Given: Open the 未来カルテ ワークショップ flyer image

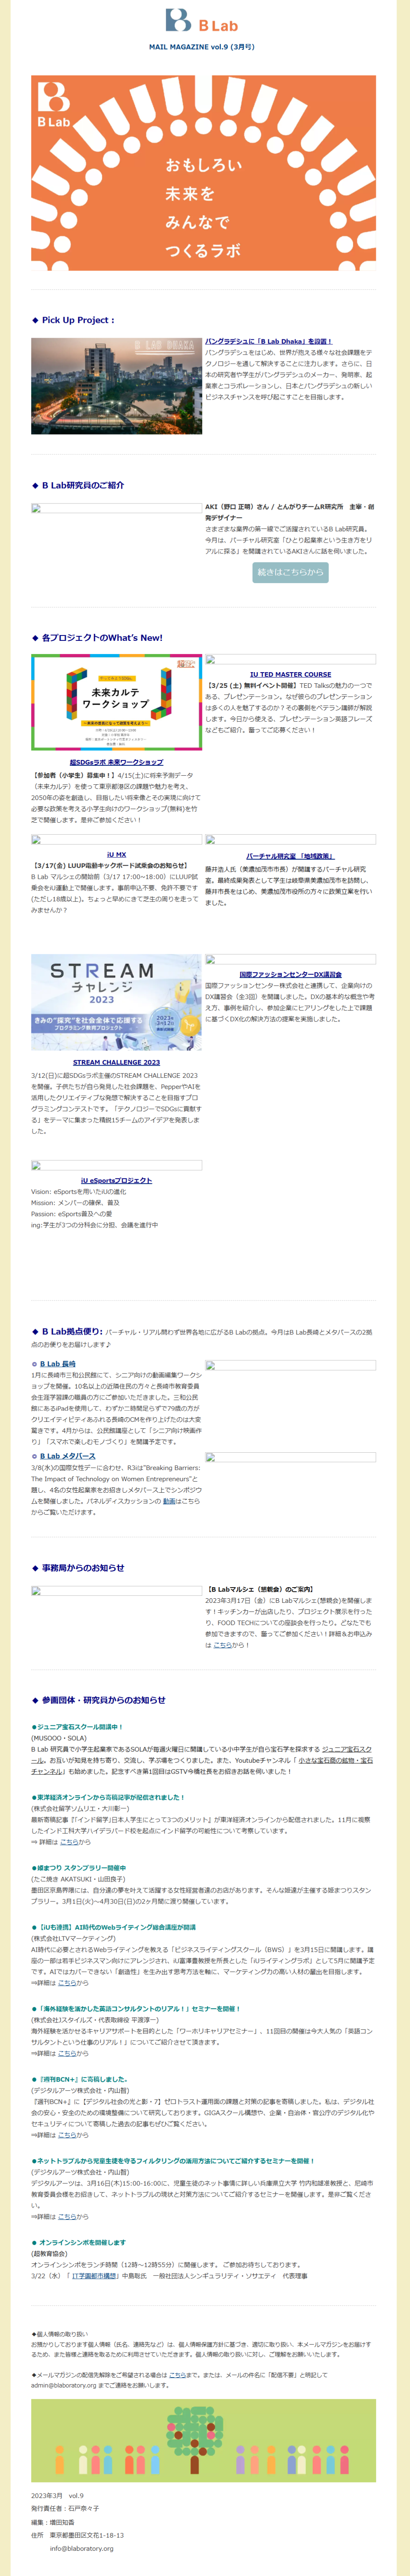Looking at the screenshot, I should [x=116, y=702].
